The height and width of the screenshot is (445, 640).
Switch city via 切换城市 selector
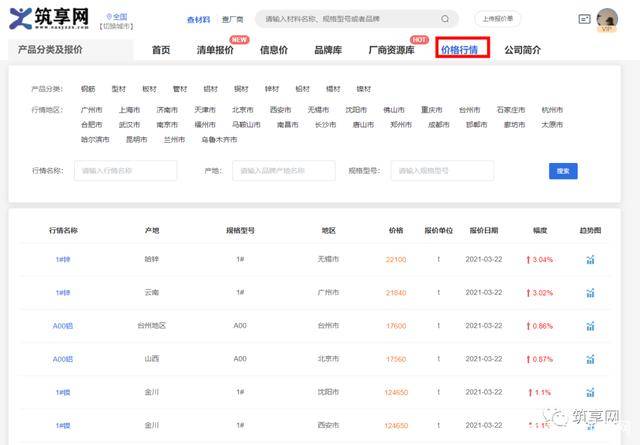(x=116, y=26)
